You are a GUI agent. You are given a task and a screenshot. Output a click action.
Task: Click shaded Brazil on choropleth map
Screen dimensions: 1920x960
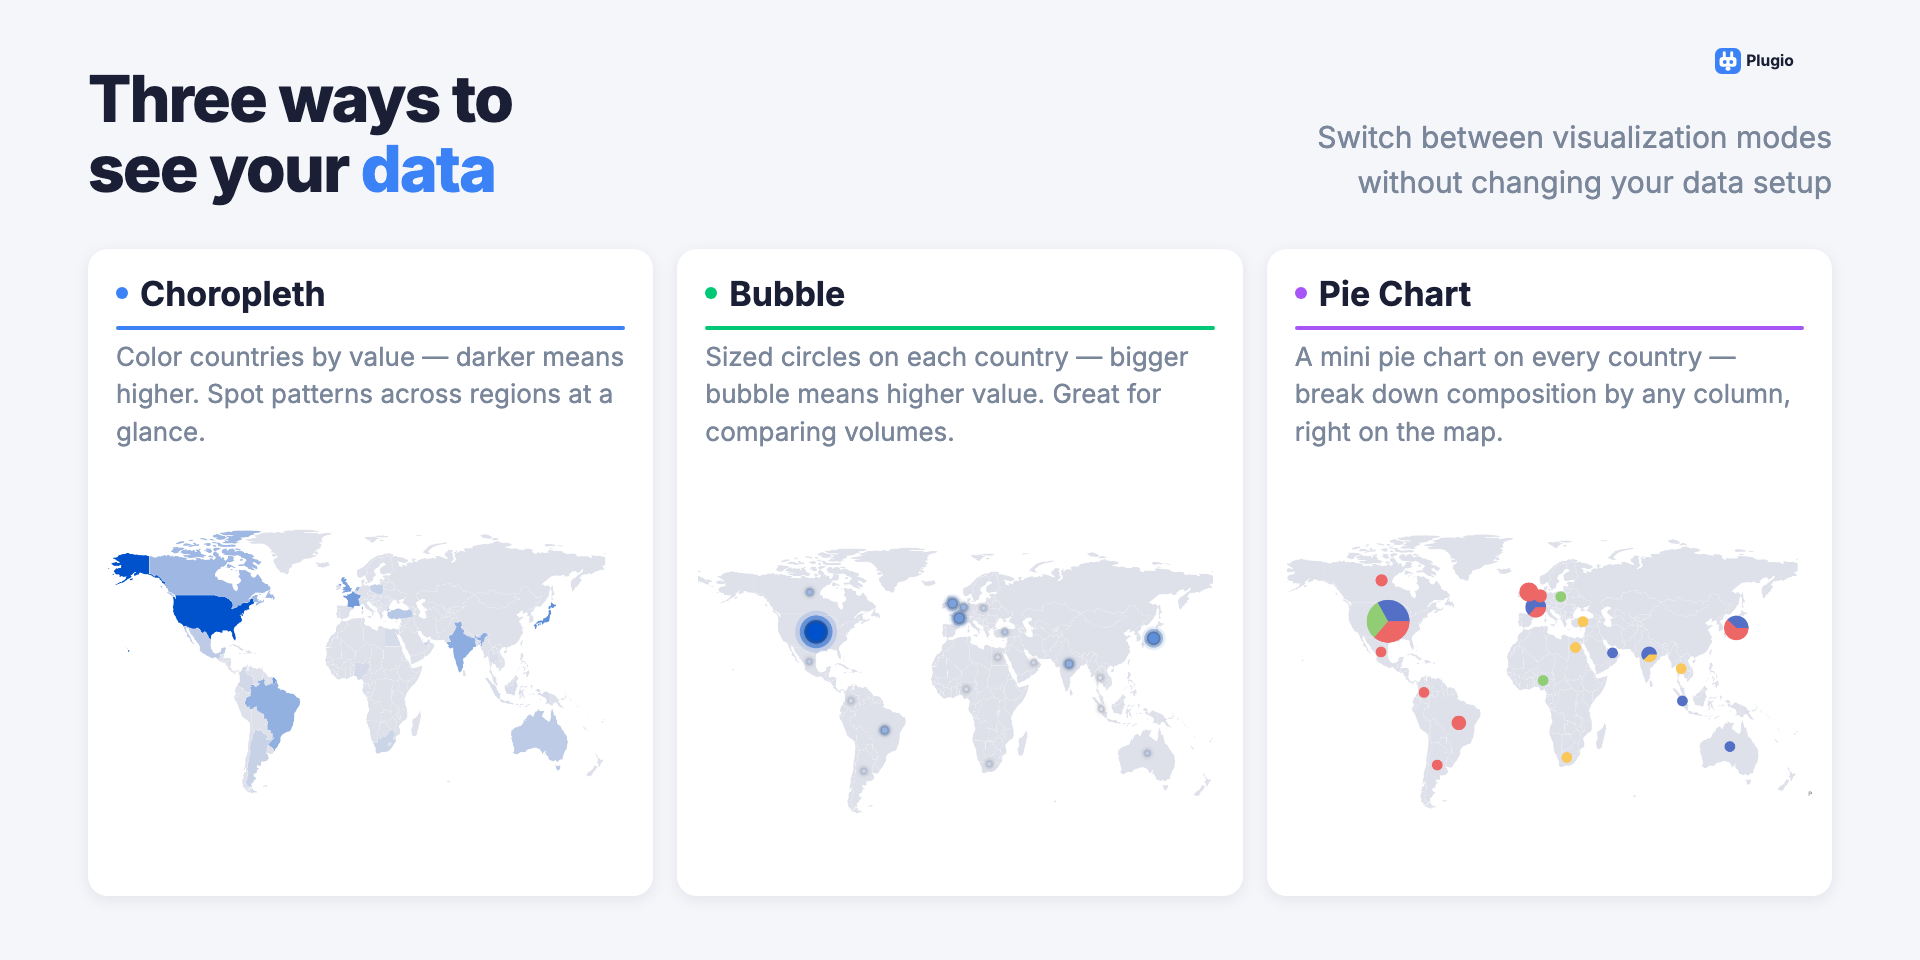[x=275, y=708]
